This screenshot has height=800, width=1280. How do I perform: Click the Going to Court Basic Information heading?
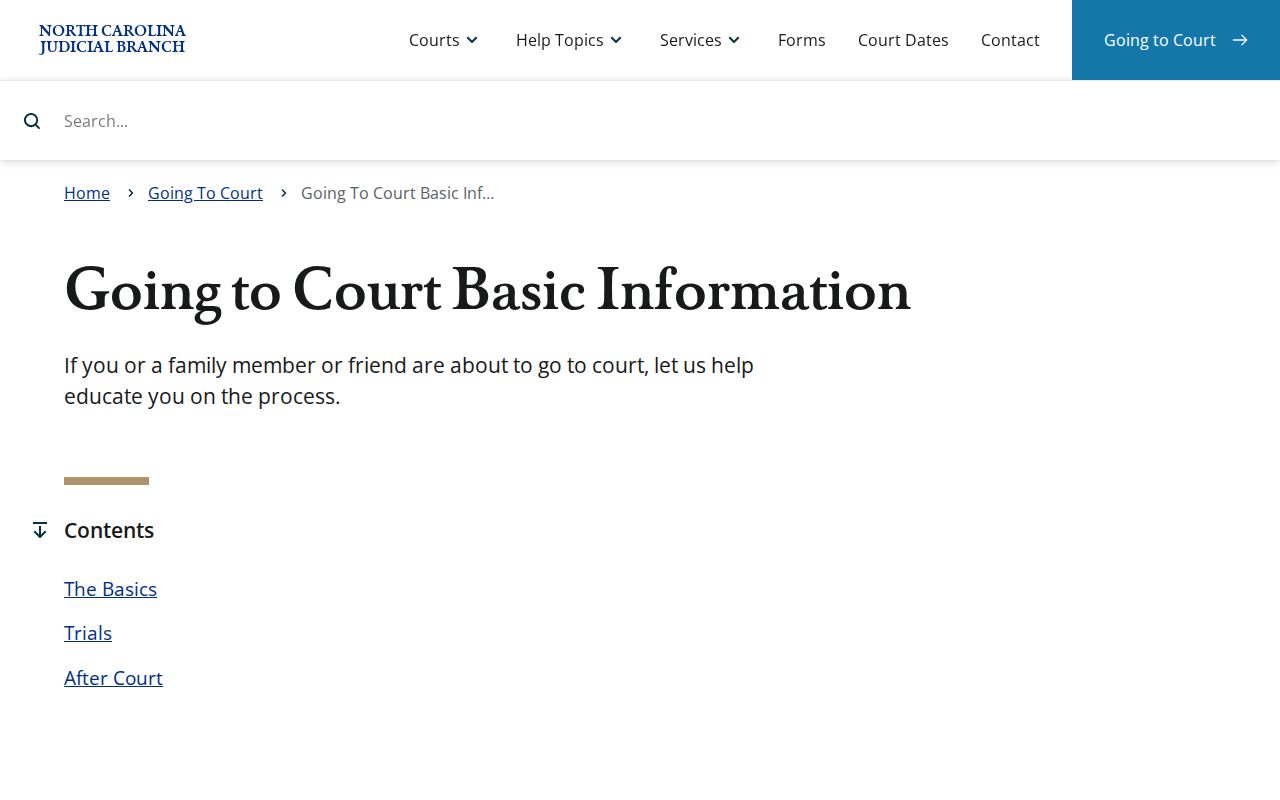coord(487,291)
